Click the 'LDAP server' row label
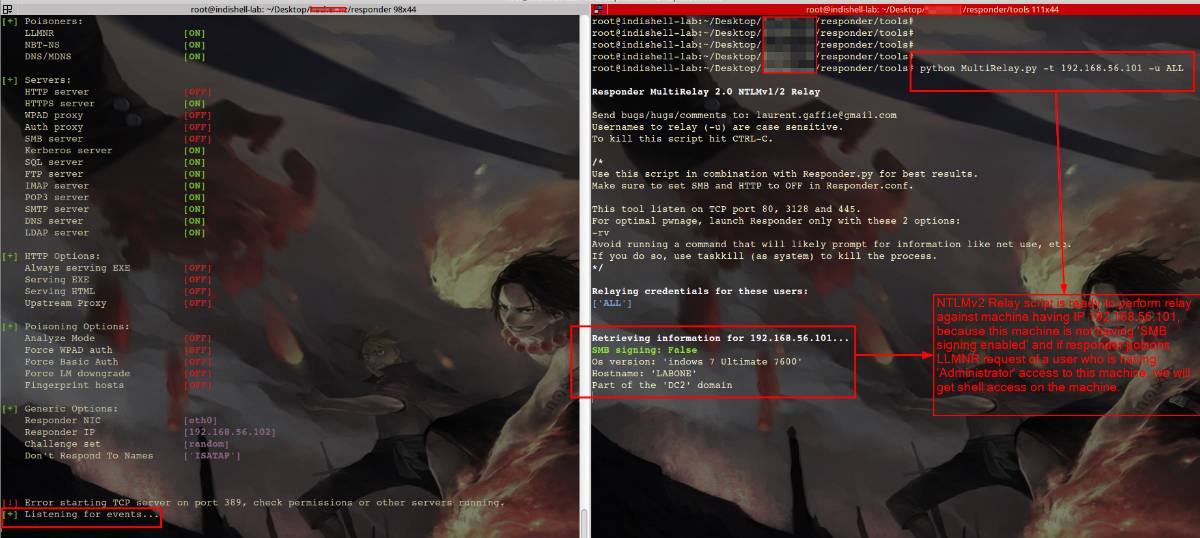 (57, 232)
